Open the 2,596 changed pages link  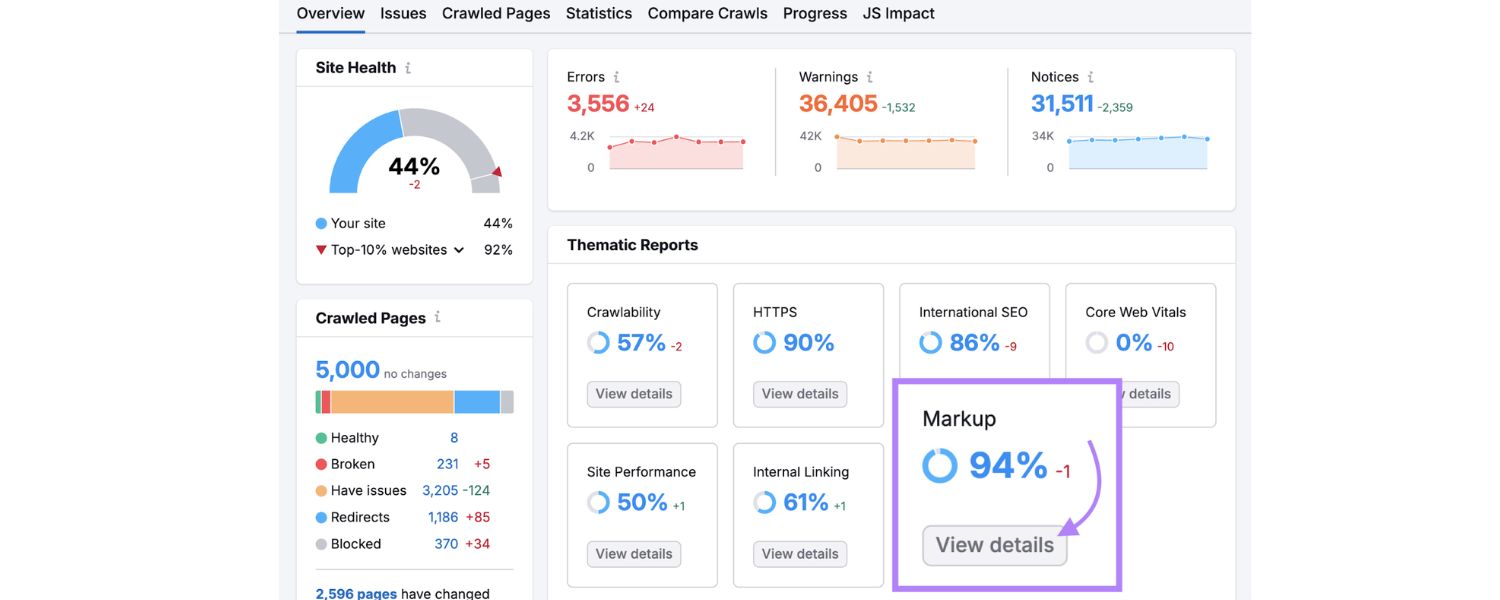(355, 592)
